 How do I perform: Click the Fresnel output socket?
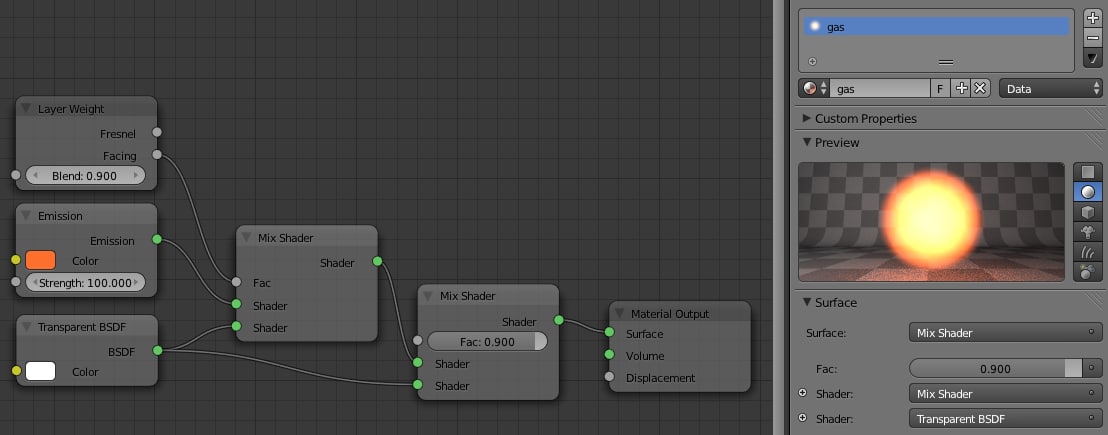[157, 132]
